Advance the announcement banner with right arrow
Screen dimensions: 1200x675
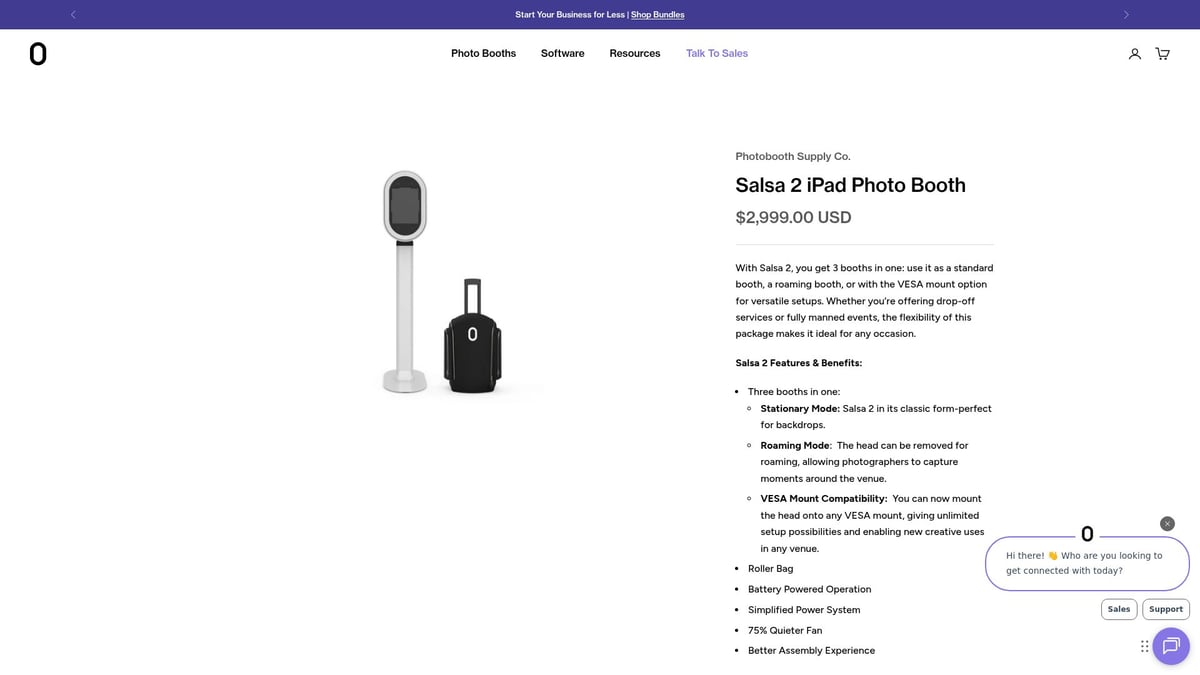coord(1126,14)
